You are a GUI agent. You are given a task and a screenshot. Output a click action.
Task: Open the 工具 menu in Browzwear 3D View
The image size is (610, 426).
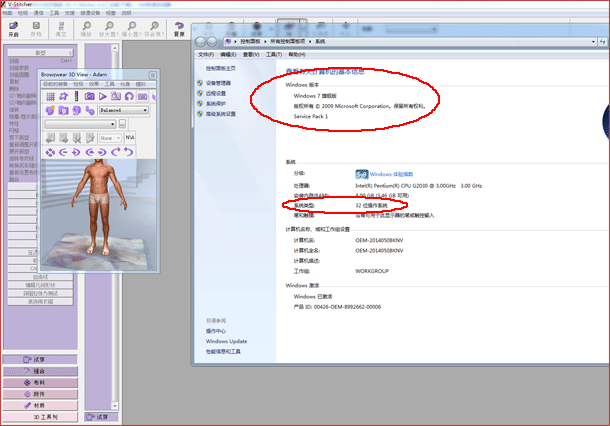(110, 84)
